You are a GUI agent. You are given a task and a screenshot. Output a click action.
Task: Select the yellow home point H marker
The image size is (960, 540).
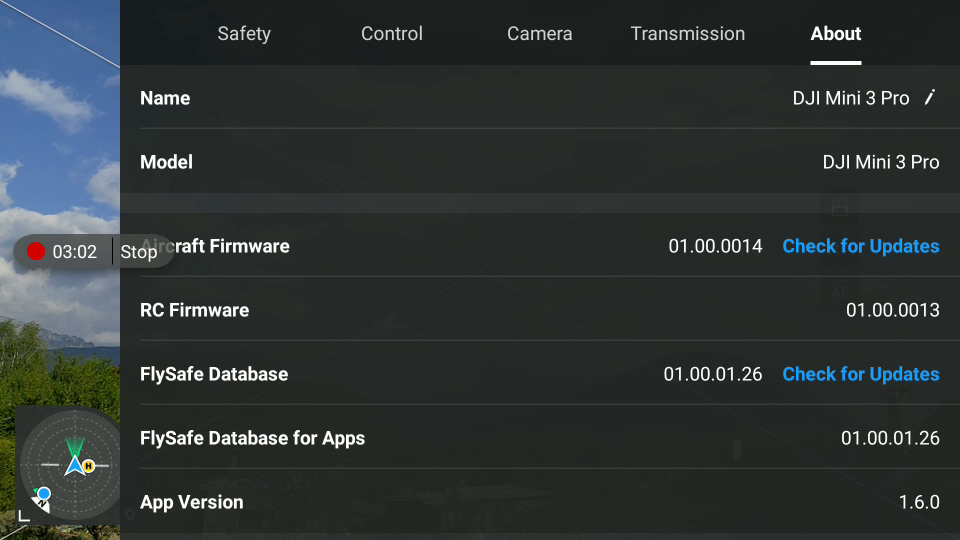point(89,466)
